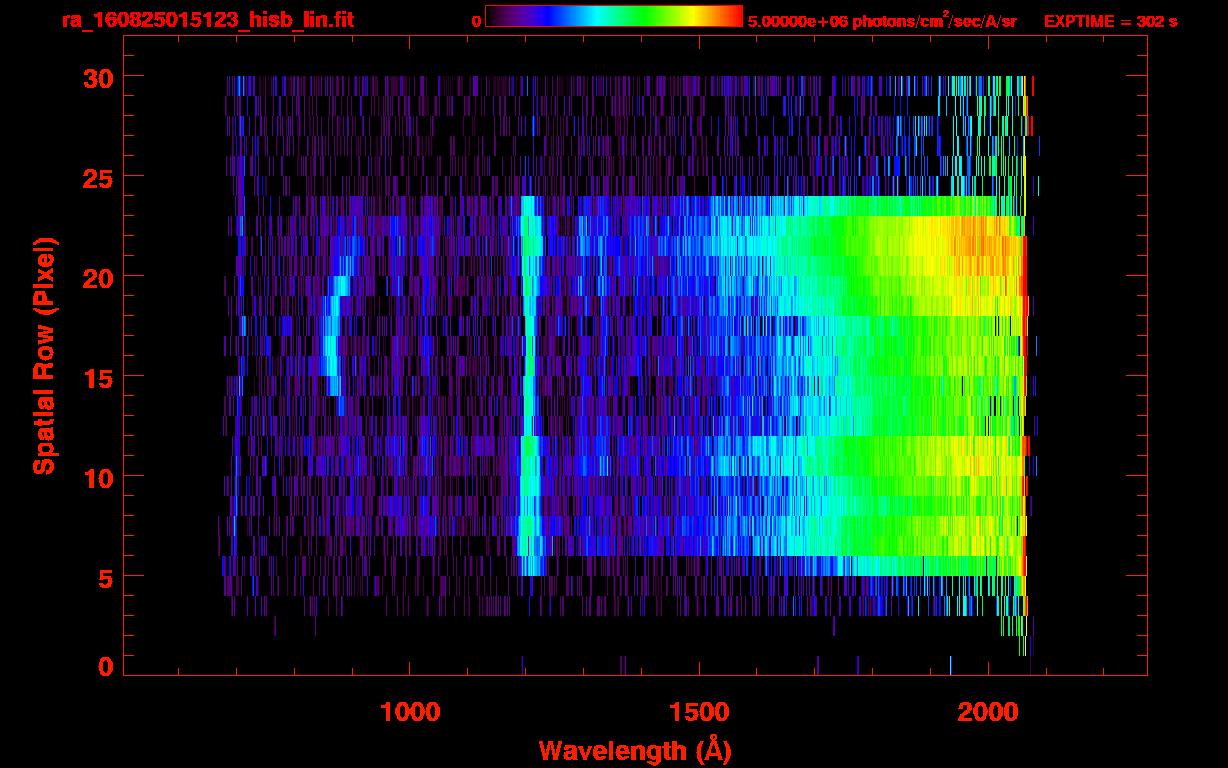Click the y-axis tick label 20
This screenshot has width=1228, height=768.
coord(97,277)
